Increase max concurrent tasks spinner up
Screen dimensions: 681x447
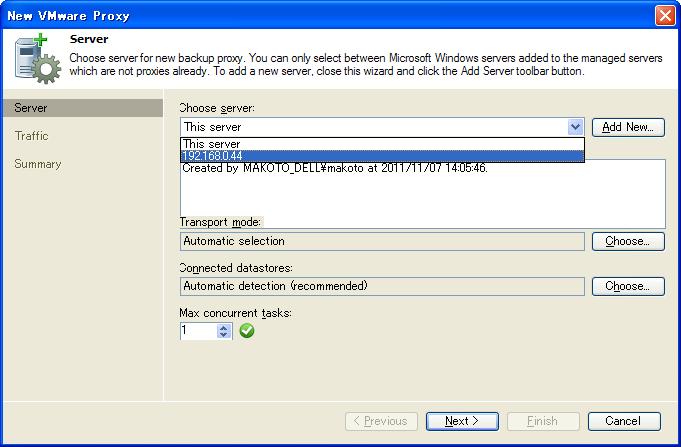click(x=224, y=328)
